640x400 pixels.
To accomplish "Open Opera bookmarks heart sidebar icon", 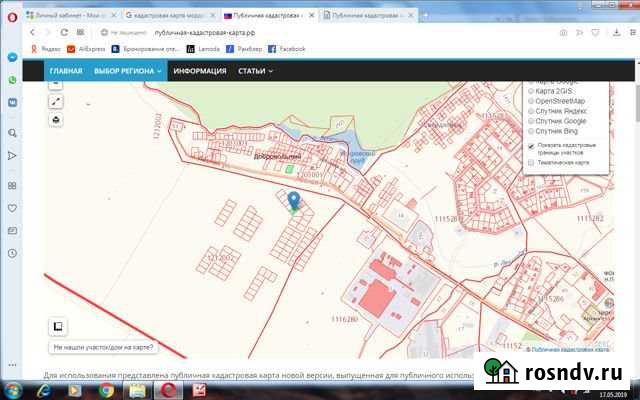I will click(12, 208).
